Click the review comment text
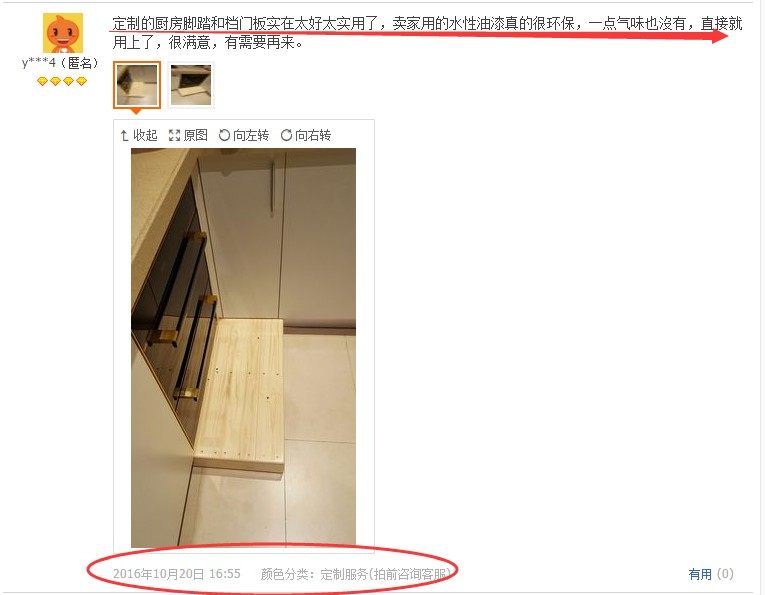 tap(427, 33)
